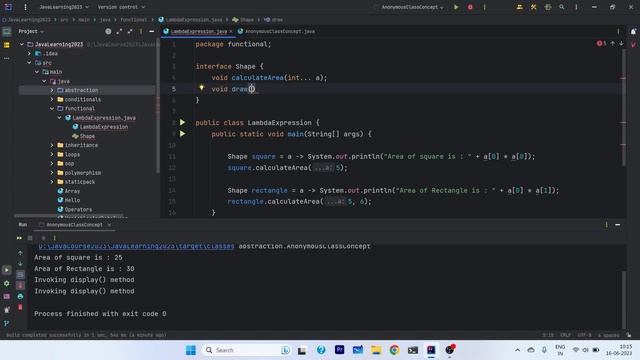Expand the polymorphism folder
The image size is (640, 360).
pos(52,173)
